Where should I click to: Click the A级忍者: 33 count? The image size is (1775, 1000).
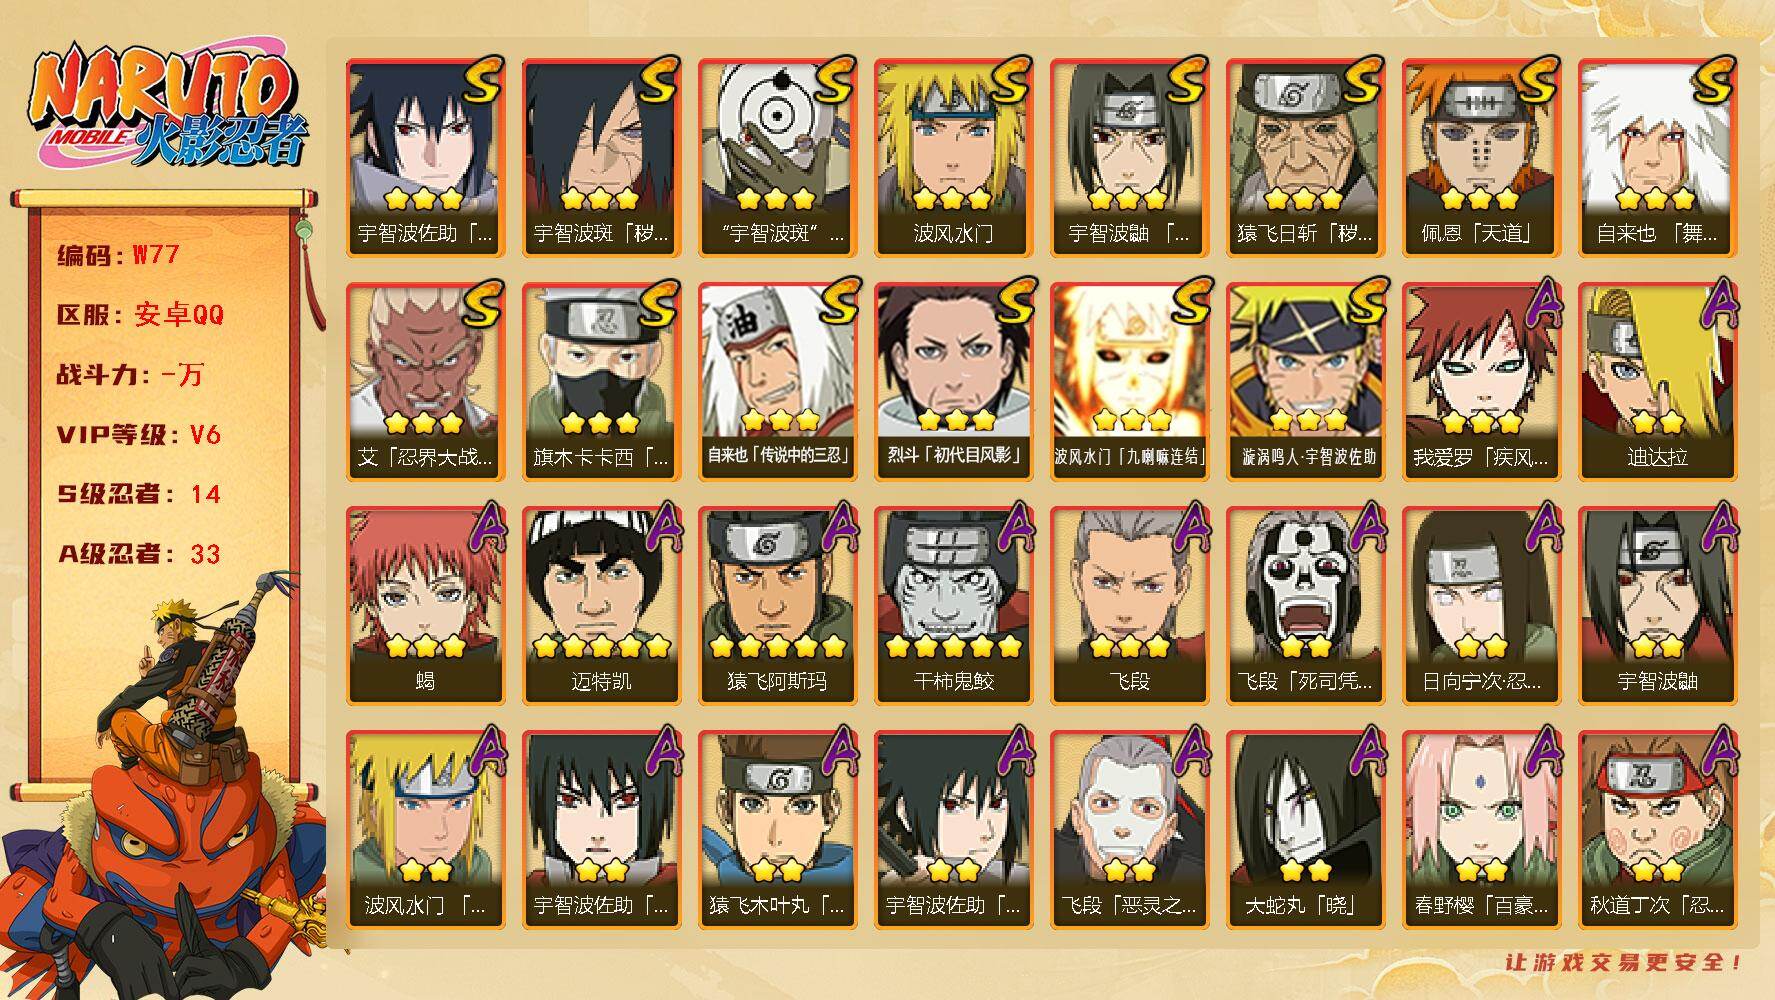pos(138,554)
